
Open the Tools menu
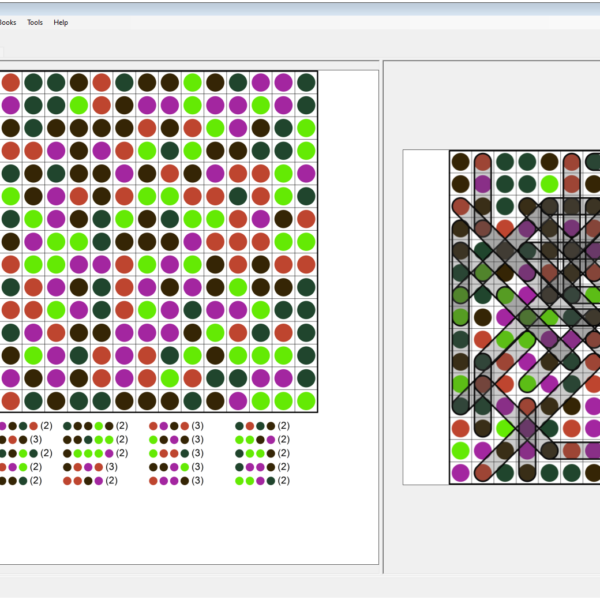pyautogui.click(x=35, y=22)
